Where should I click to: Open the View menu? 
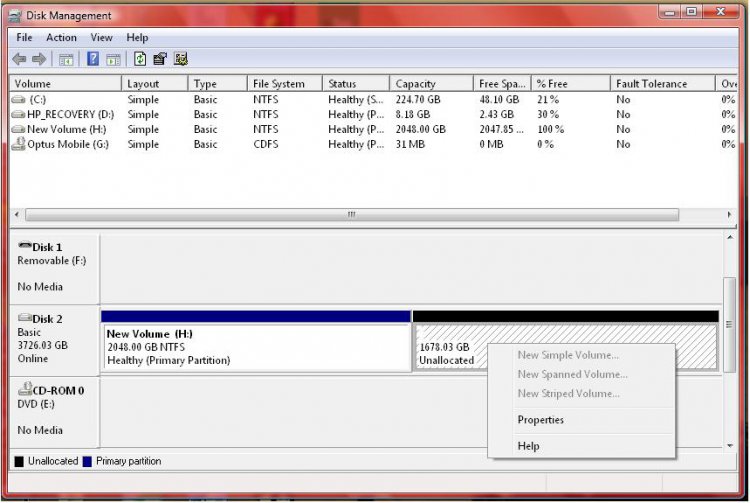coord(101,37)
